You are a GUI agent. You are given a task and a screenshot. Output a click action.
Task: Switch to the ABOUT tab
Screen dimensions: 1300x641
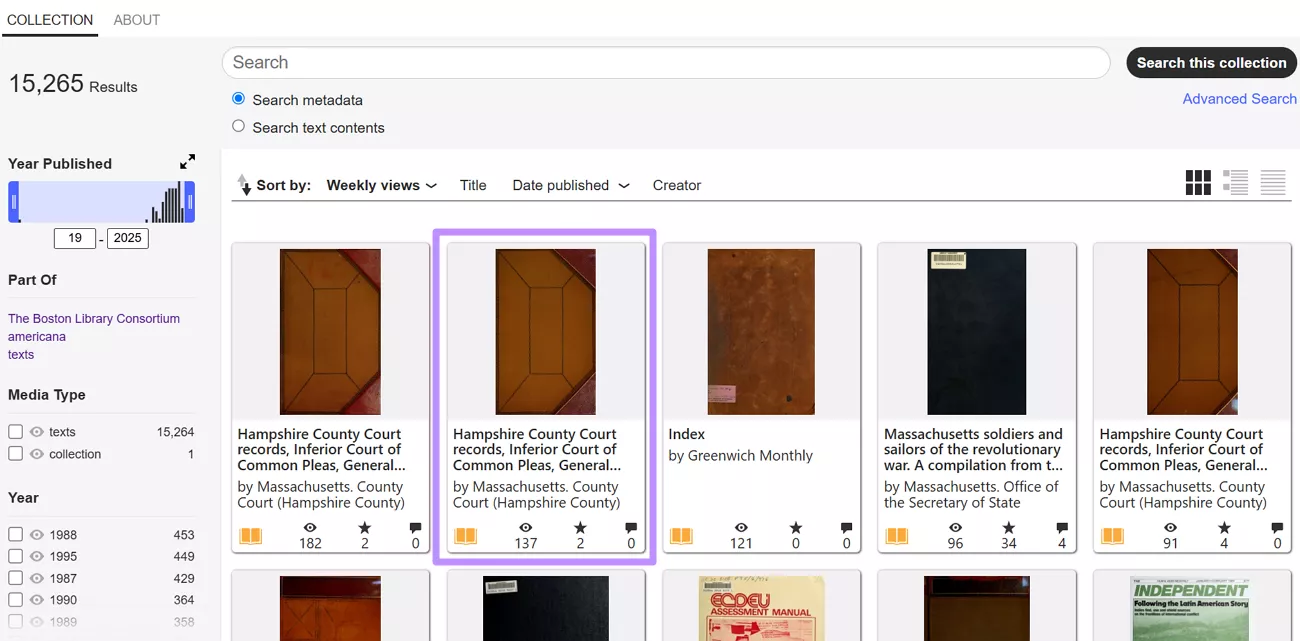pyautogui.click(x=136, y=19)
